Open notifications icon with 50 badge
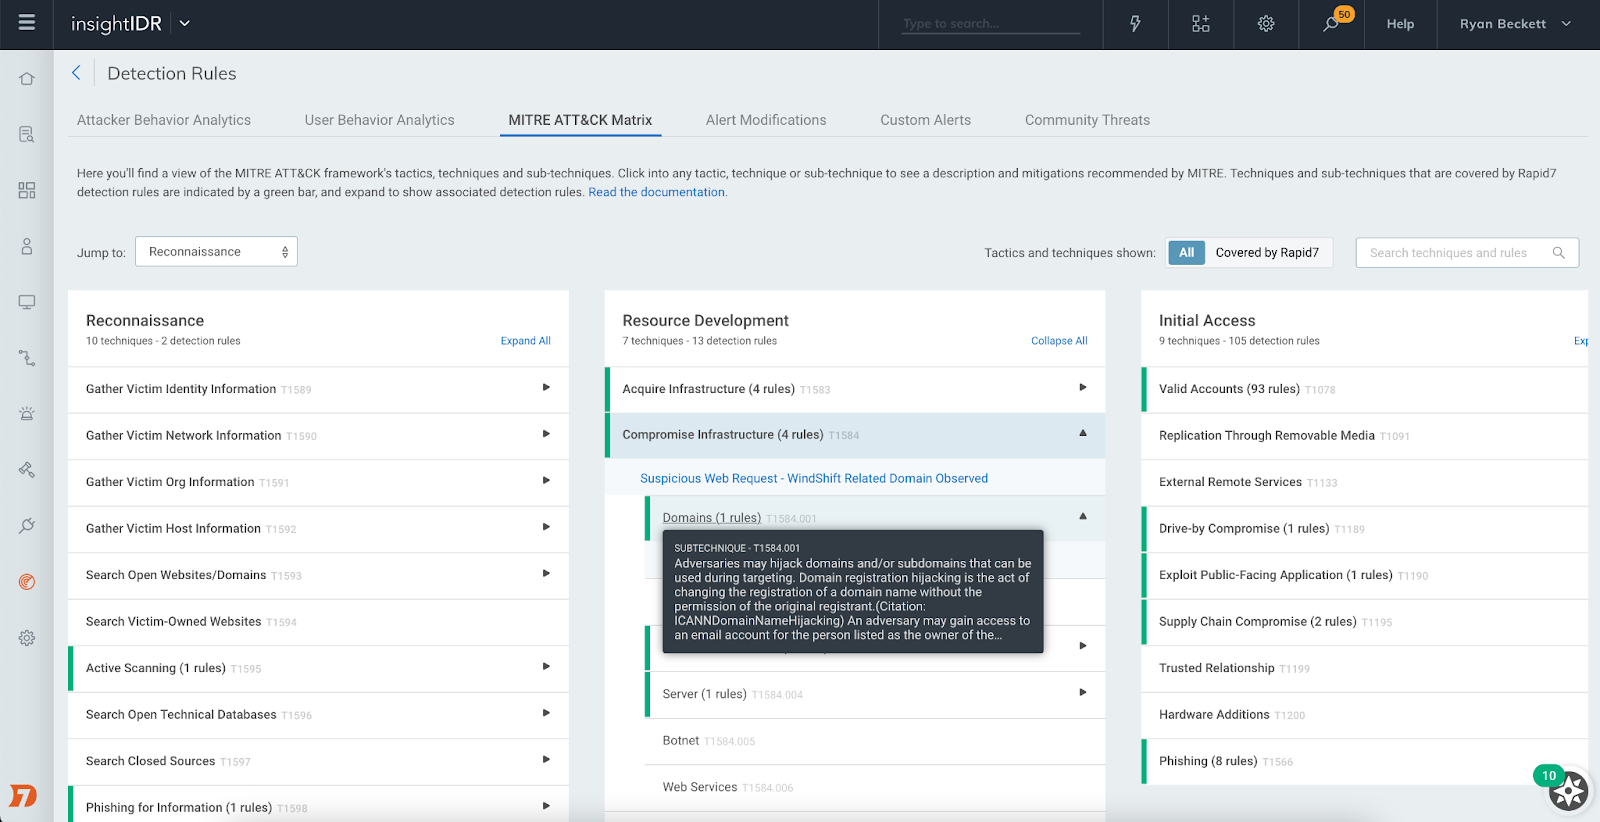The image size is (1600, 822). [x=1331, y=24]
